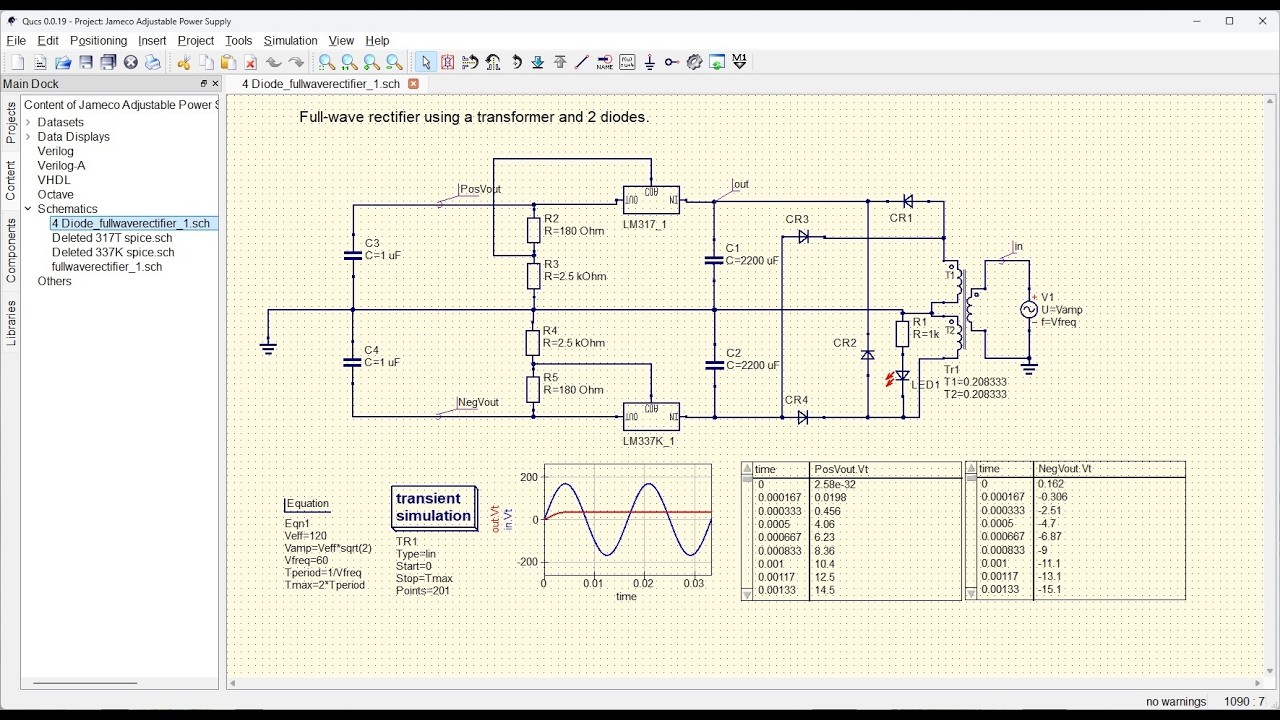The width and height of the screenshot is (1280, 720).
Task: Open a file with folder icon
Action: [63, 62]
